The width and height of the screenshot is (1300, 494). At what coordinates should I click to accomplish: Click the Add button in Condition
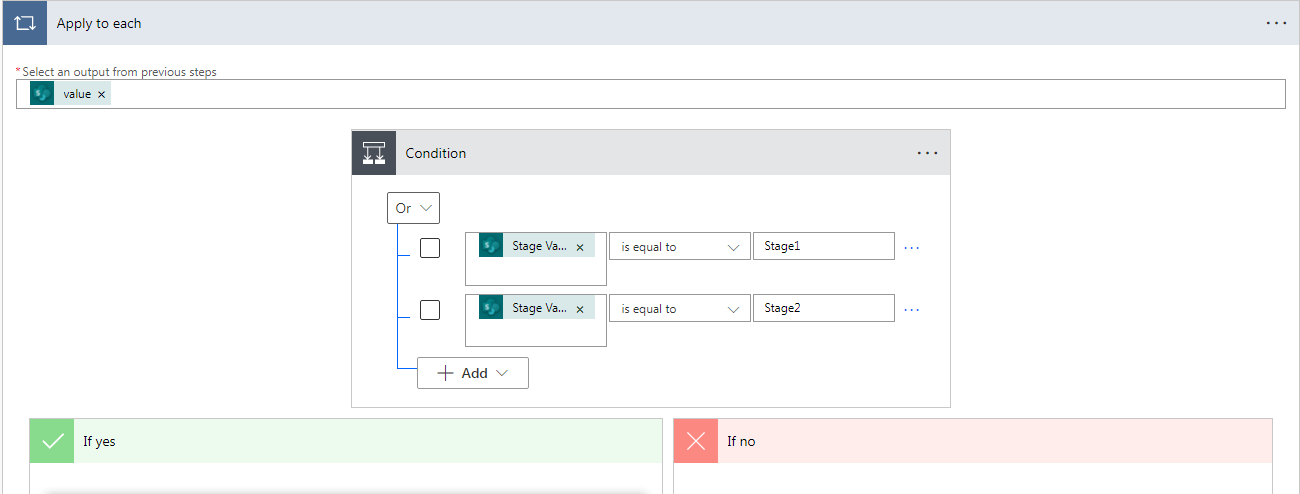click(x=473, y=373)
